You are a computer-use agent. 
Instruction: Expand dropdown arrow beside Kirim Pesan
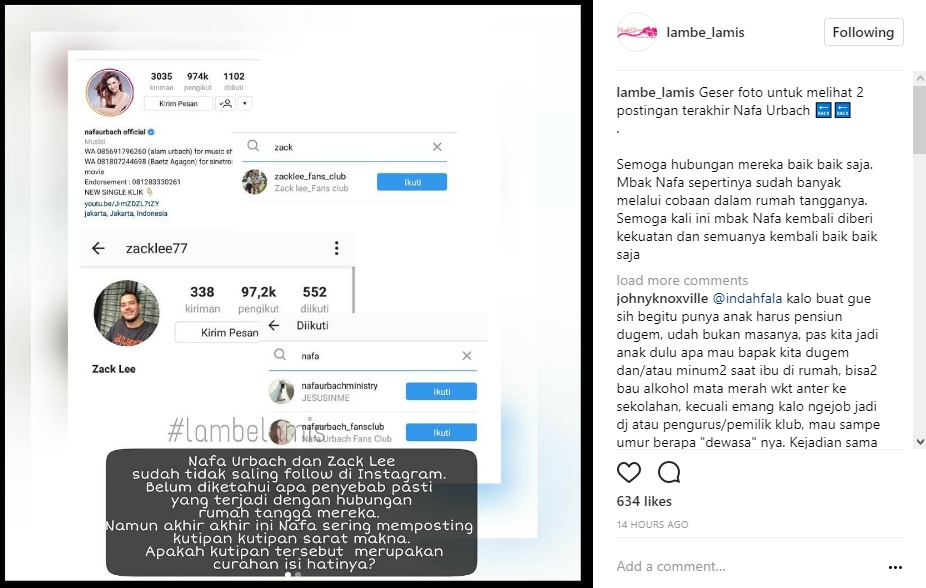coord(244,103)
